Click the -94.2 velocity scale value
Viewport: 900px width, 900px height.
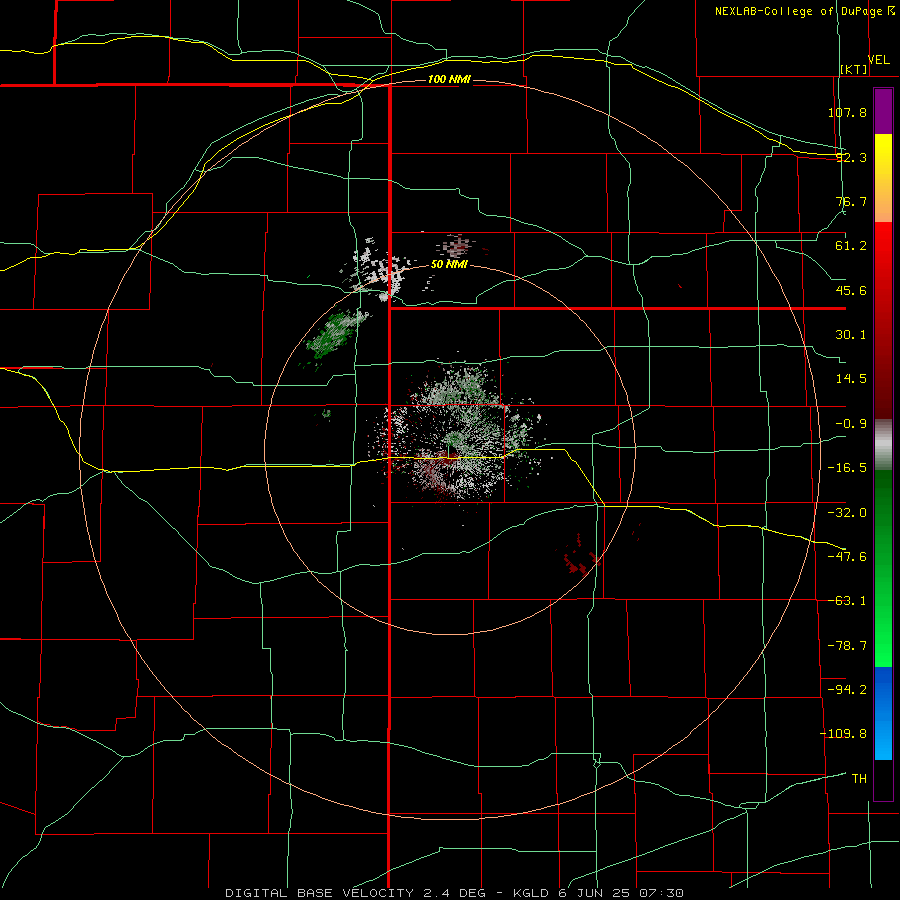[x=847, y=690]
